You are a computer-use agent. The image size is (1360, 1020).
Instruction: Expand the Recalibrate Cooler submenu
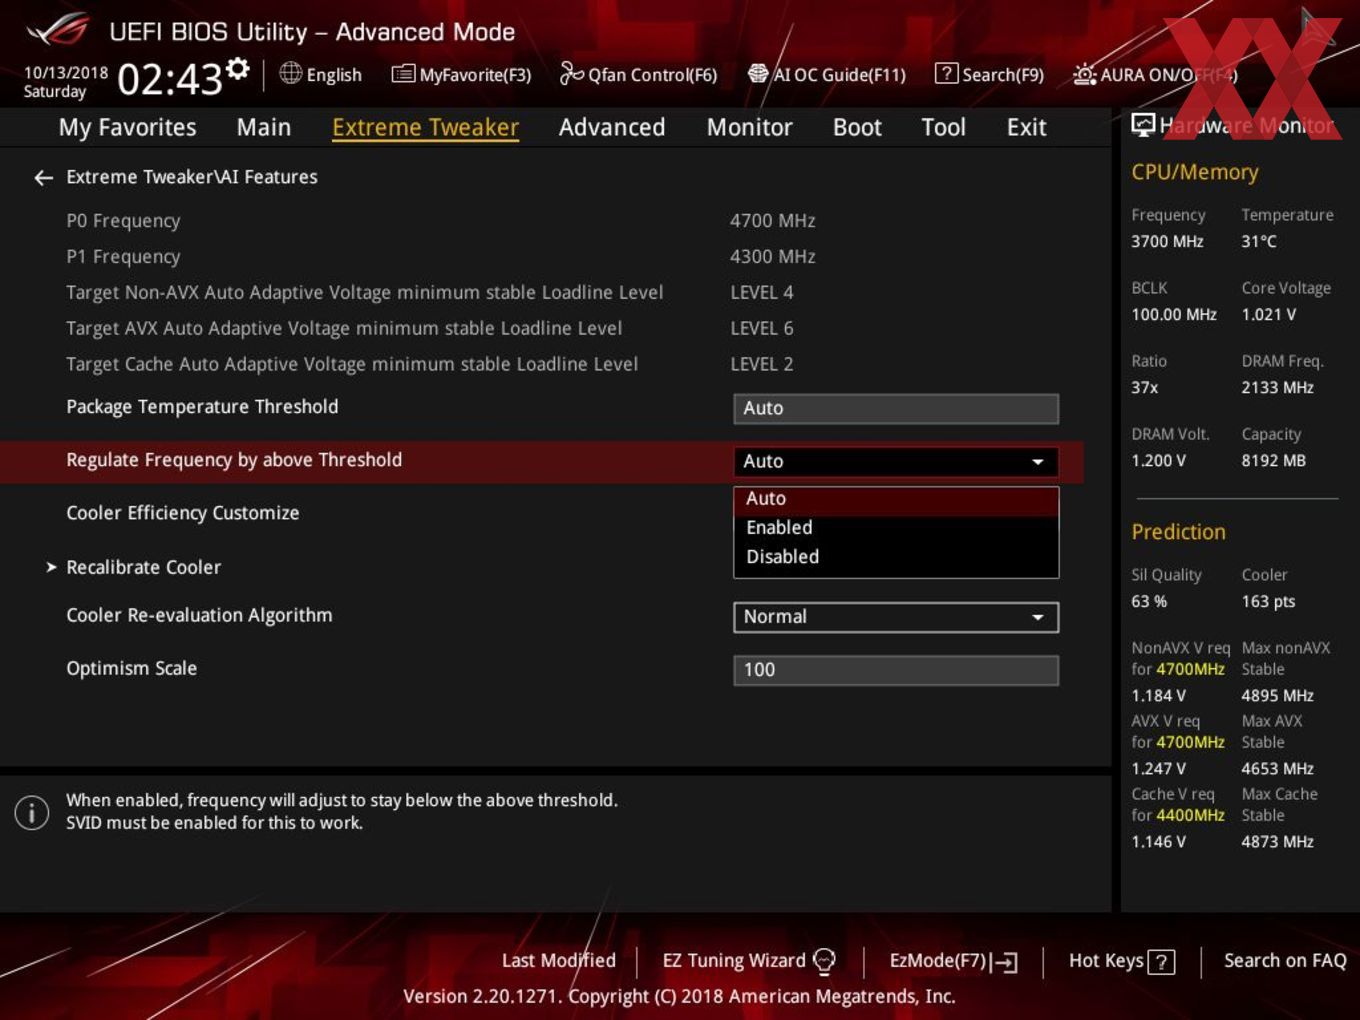click(143, 567)
